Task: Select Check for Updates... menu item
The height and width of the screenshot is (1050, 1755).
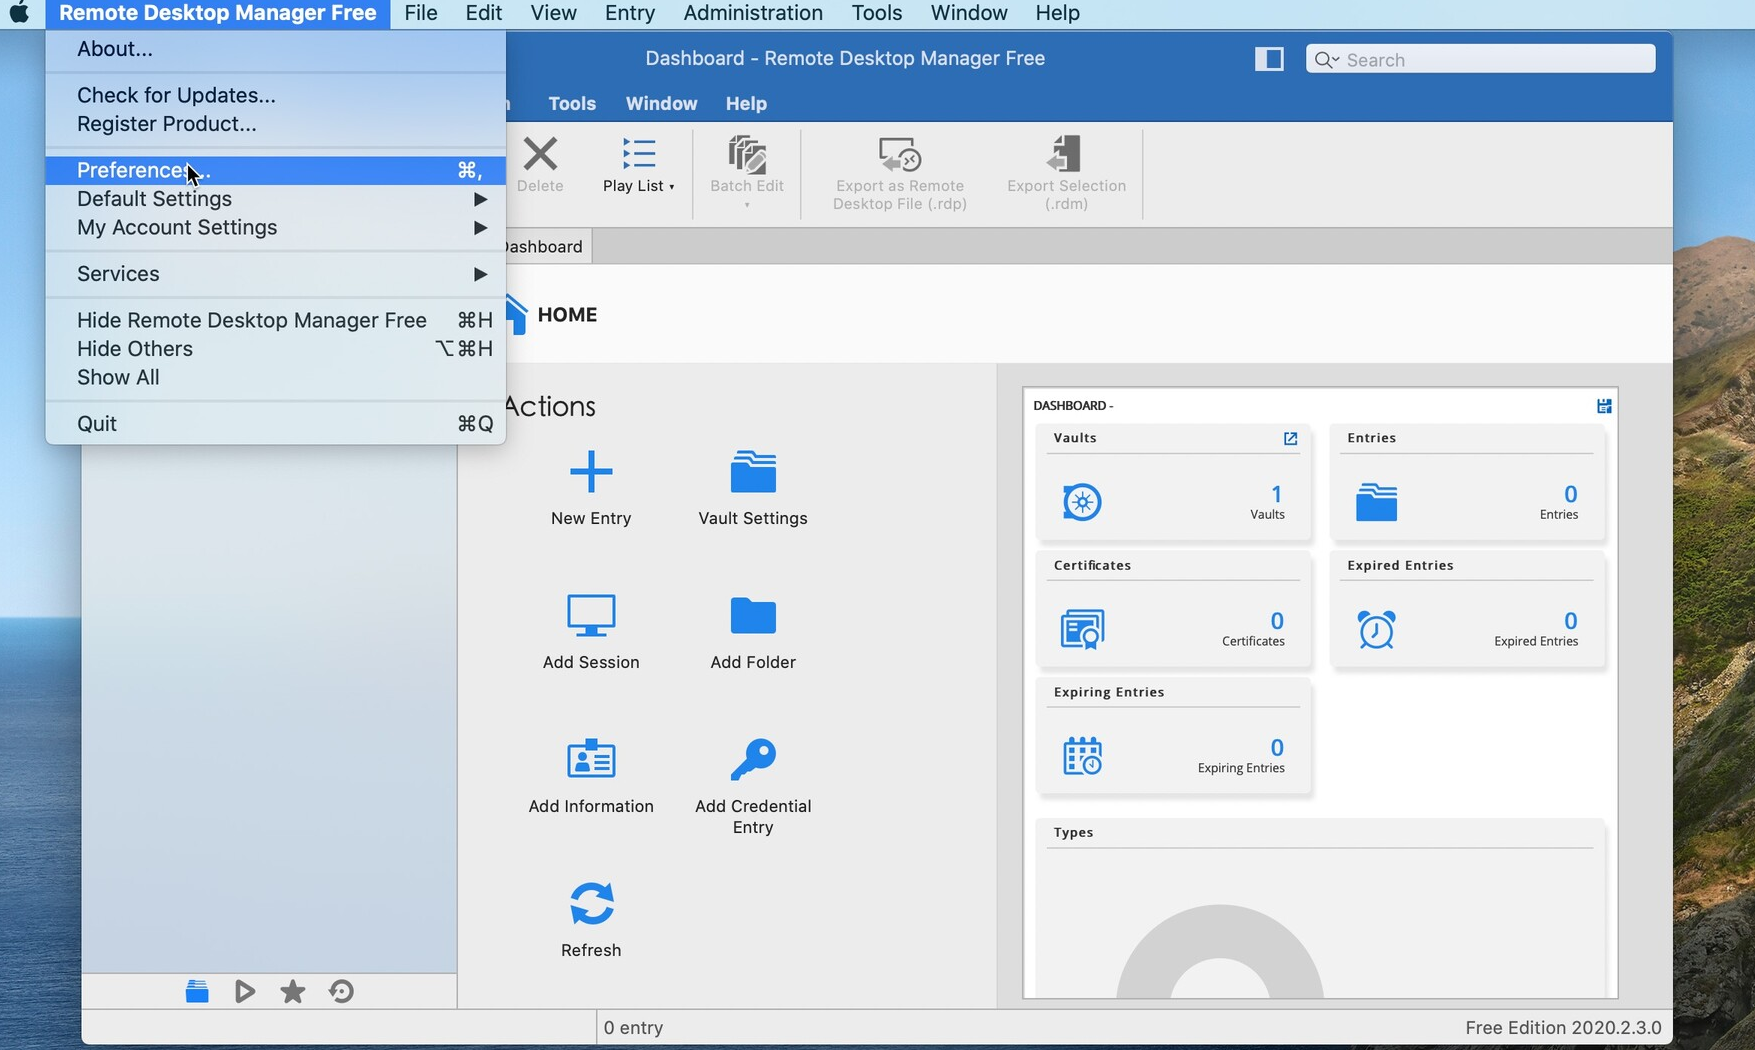Action: coord(275,95)
